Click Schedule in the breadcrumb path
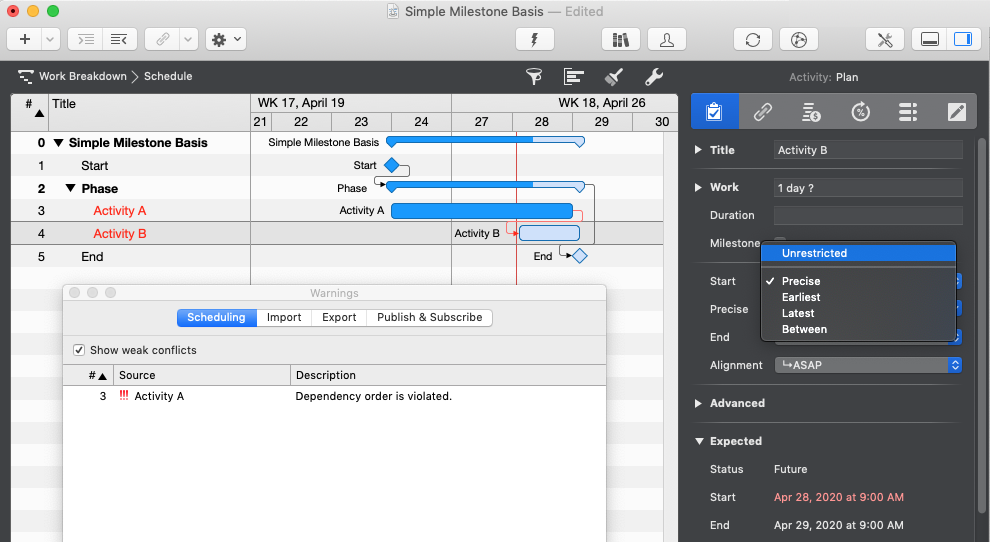990x542 pixels. point(168,76)
